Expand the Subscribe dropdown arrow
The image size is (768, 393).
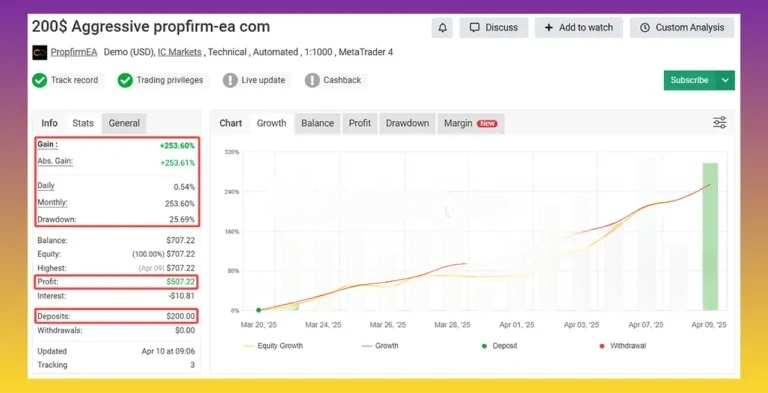click(725, 80)
